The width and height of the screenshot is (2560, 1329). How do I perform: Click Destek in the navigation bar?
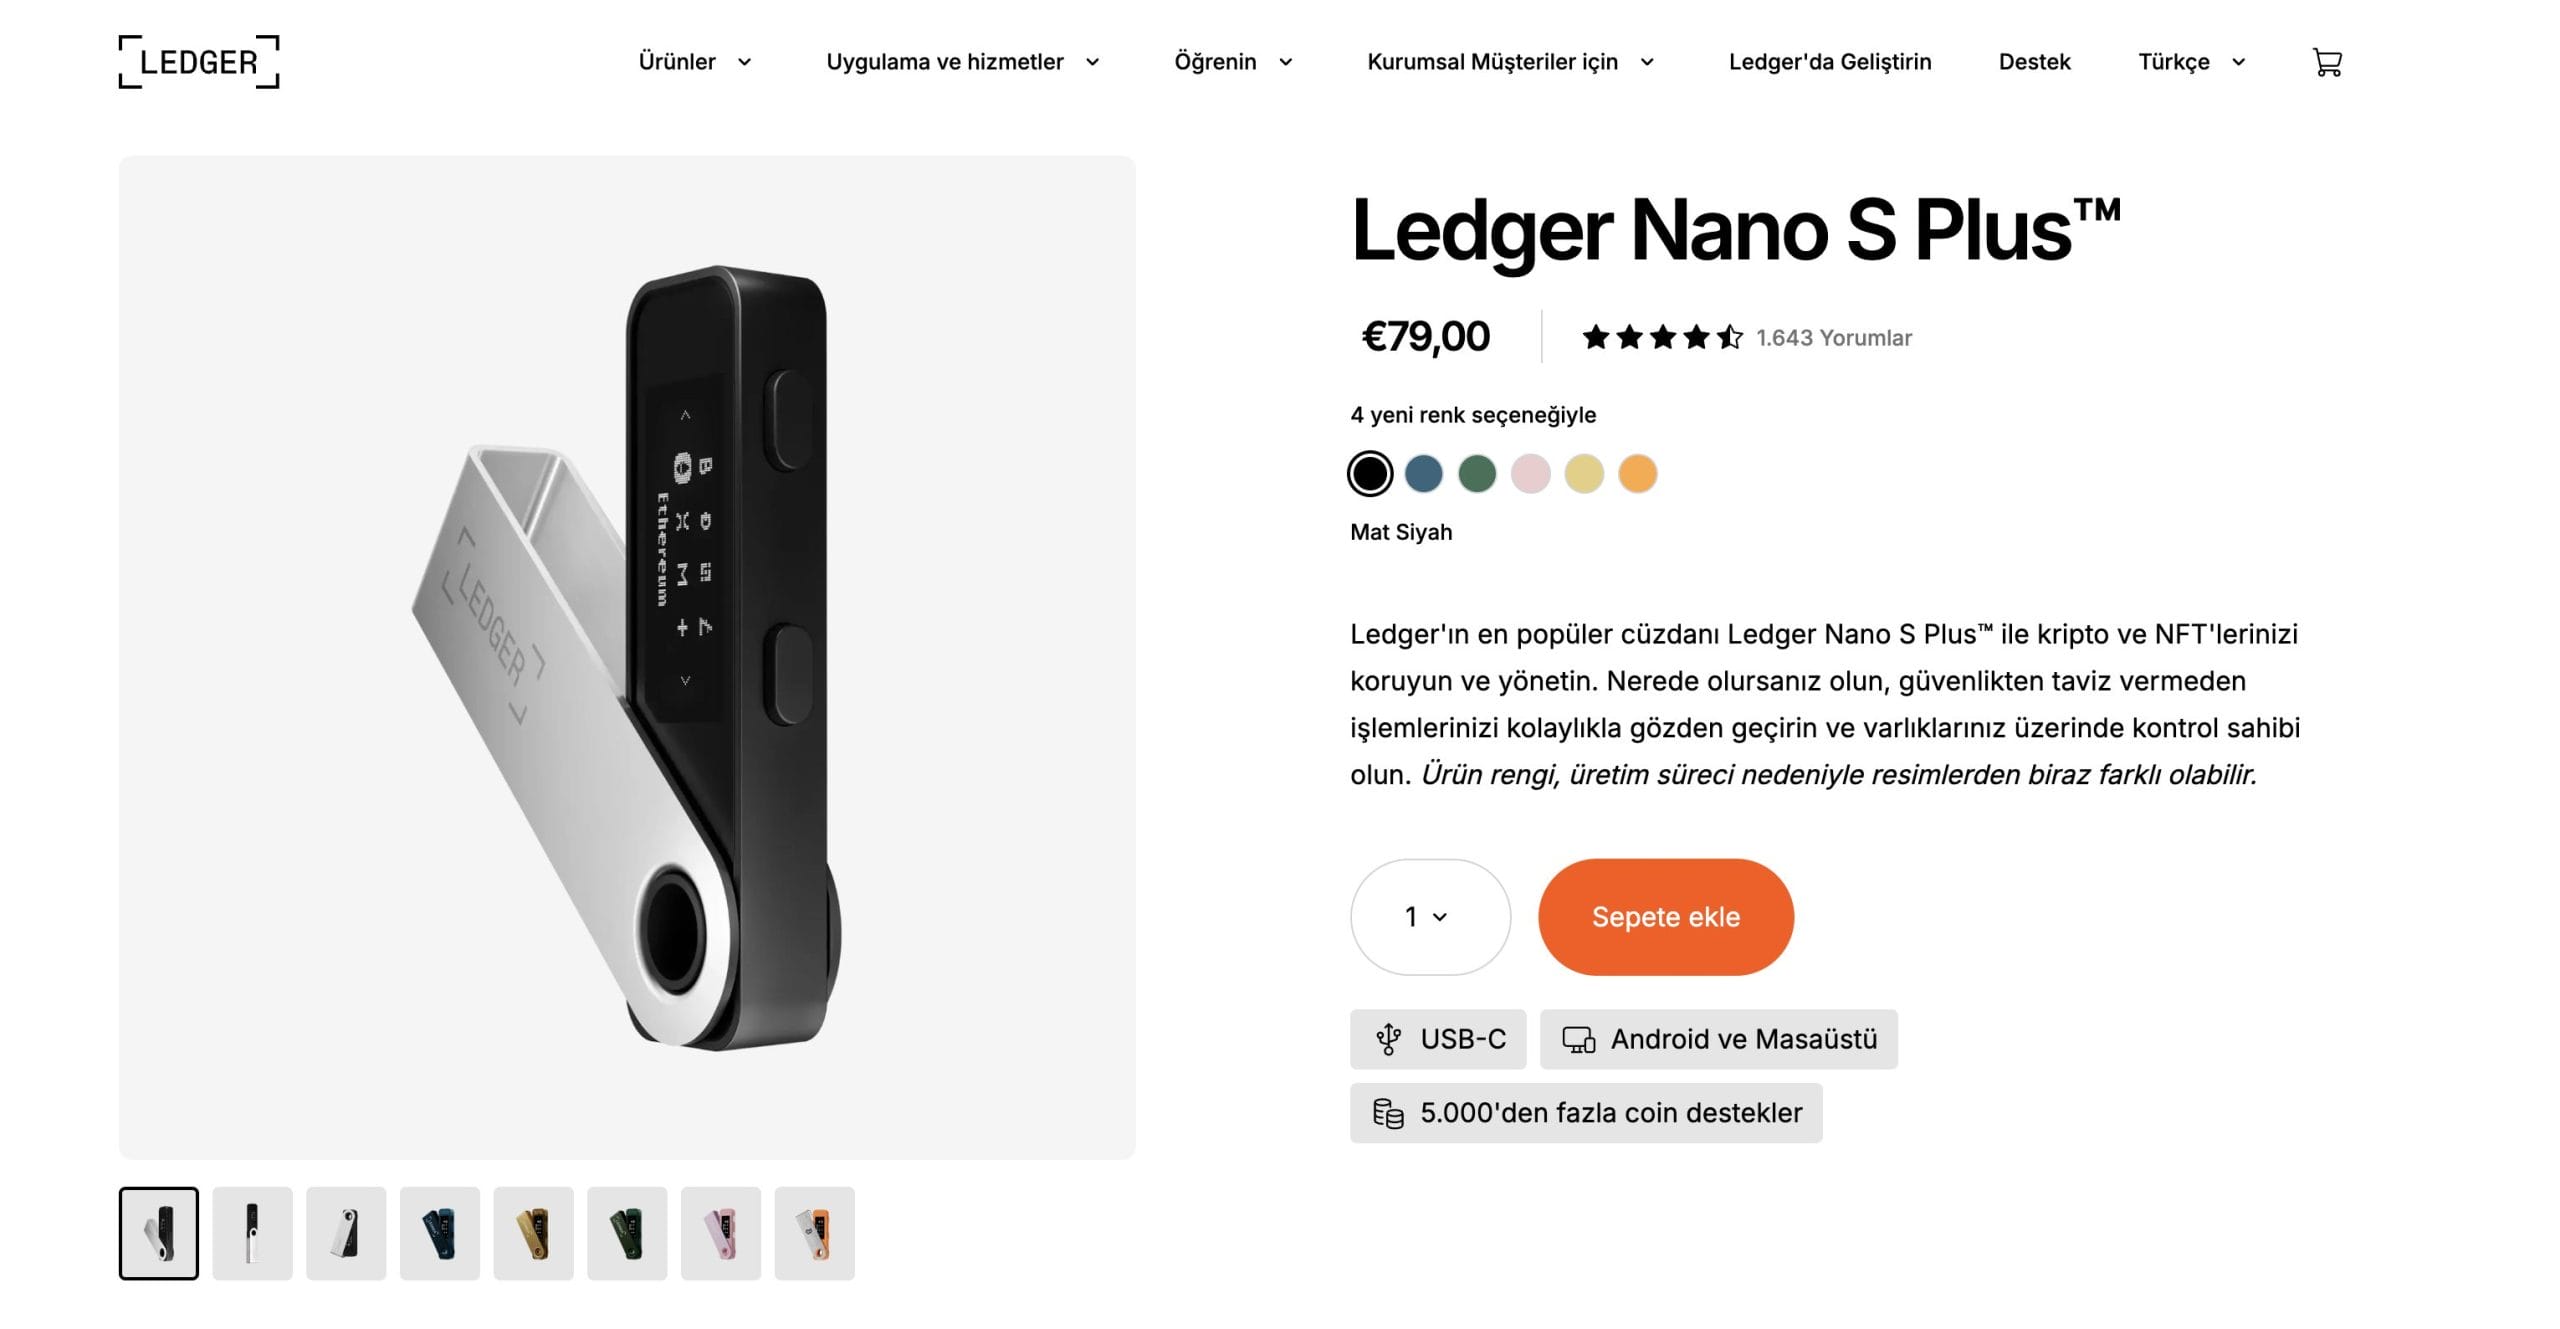click(x=2033, y=62)
